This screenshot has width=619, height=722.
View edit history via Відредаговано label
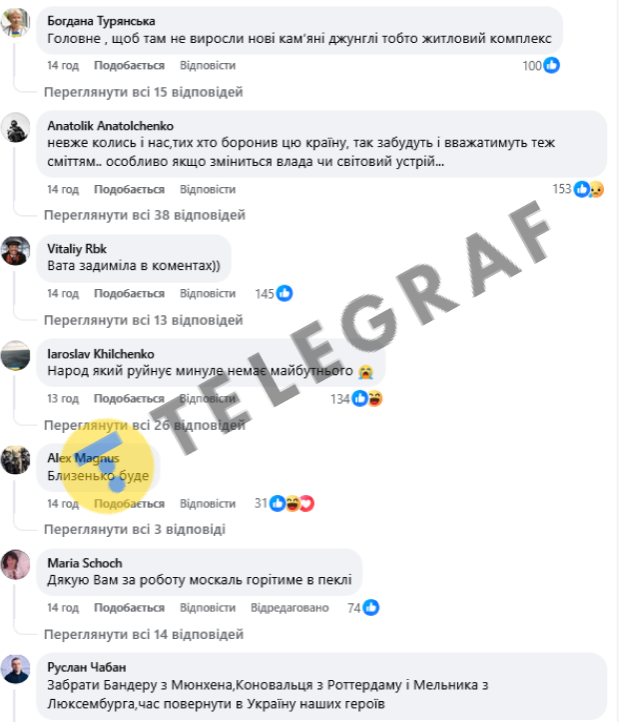[290, 608]
